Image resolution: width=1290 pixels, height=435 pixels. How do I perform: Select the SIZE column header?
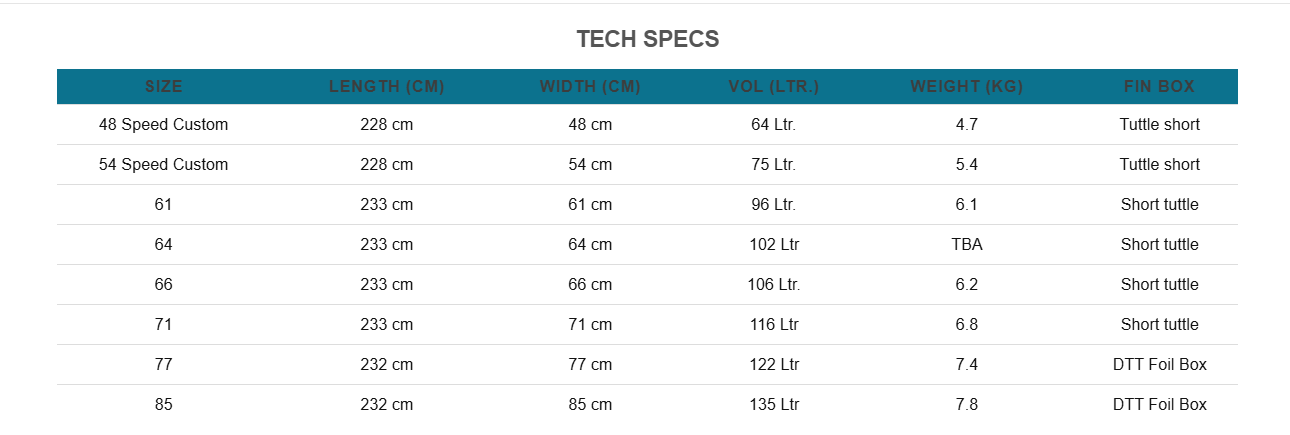(x=164, y=87)
